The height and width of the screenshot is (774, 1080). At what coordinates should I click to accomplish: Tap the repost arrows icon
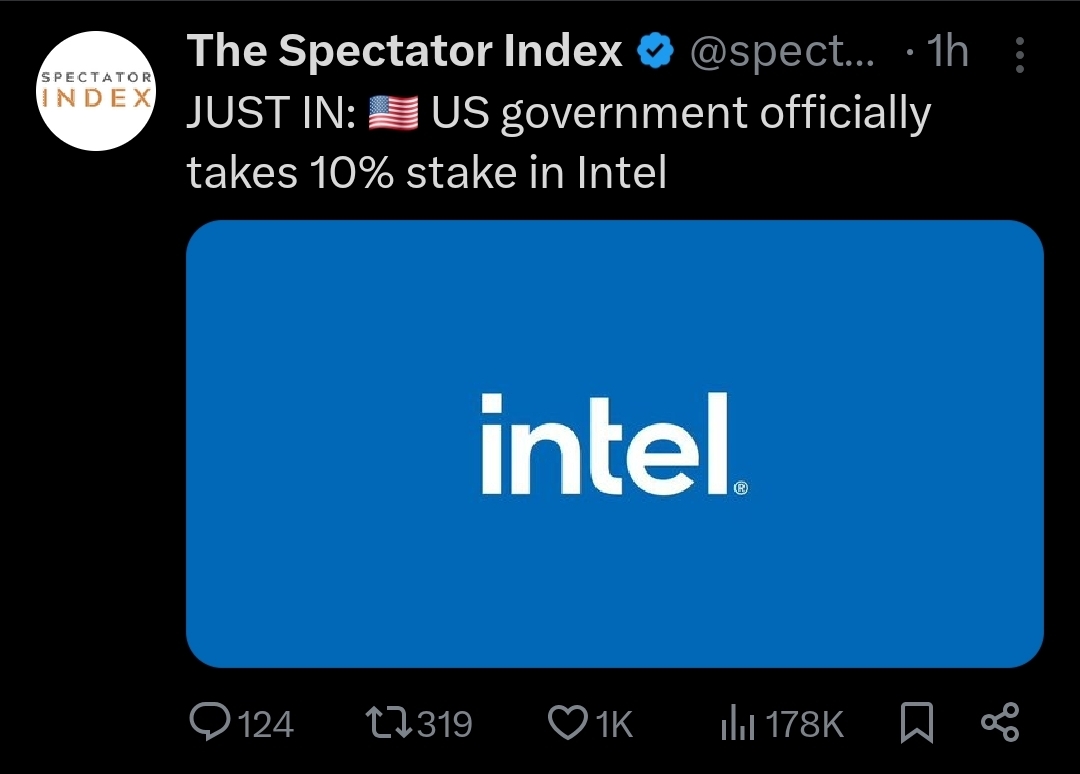point(388,722)
